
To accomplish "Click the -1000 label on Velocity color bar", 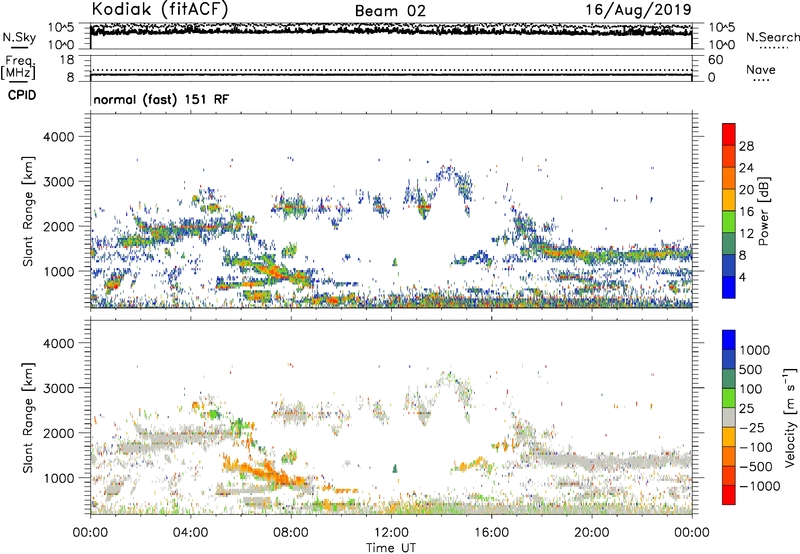I will click(x=760, y=486).
